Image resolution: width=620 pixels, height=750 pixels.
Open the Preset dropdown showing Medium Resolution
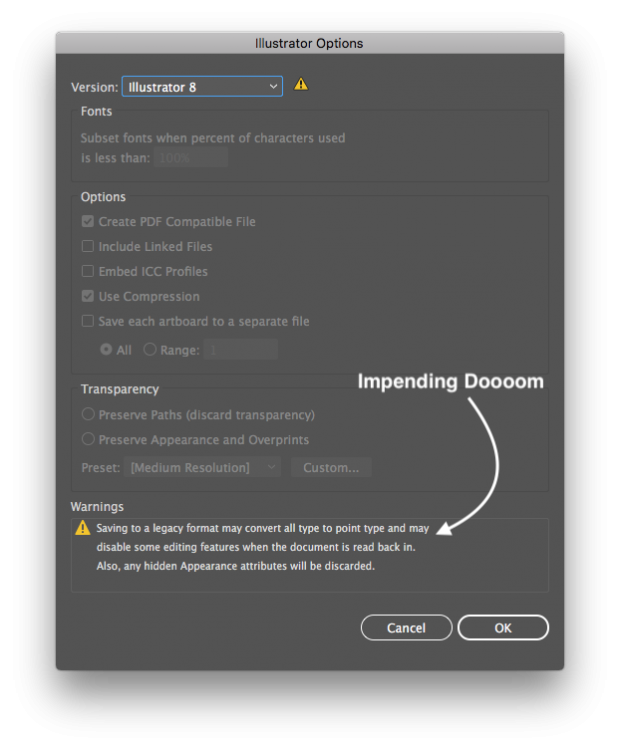point(202,467)
